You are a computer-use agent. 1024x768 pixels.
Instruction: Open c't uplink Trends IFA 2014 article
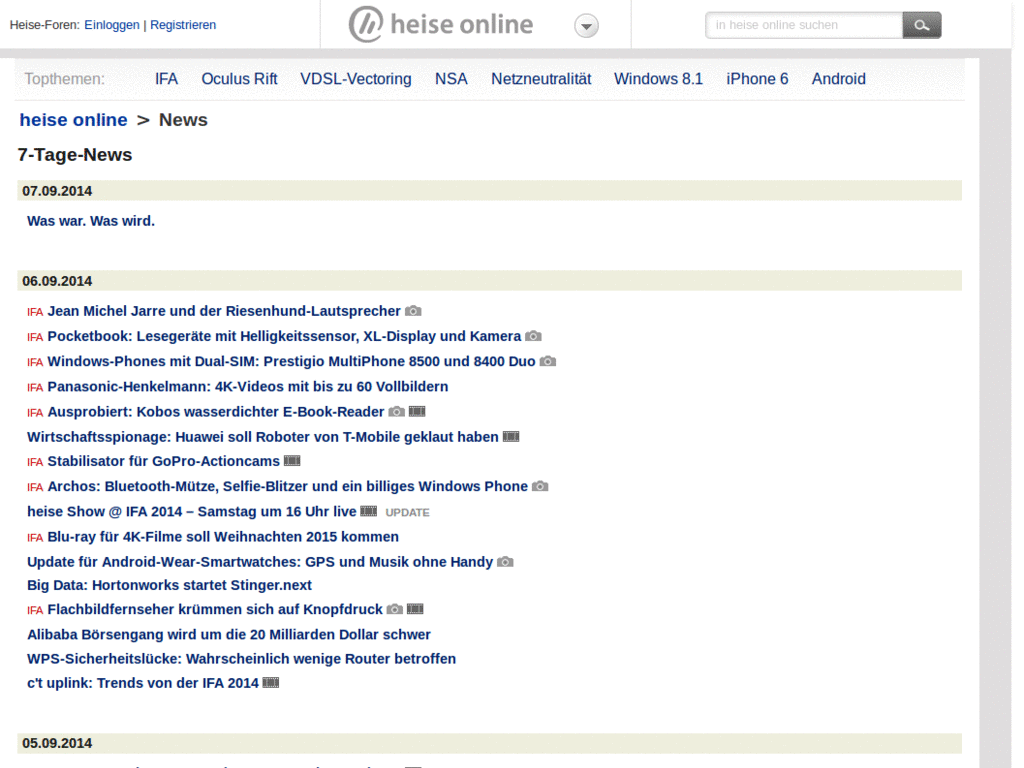[x=143, y=683]
